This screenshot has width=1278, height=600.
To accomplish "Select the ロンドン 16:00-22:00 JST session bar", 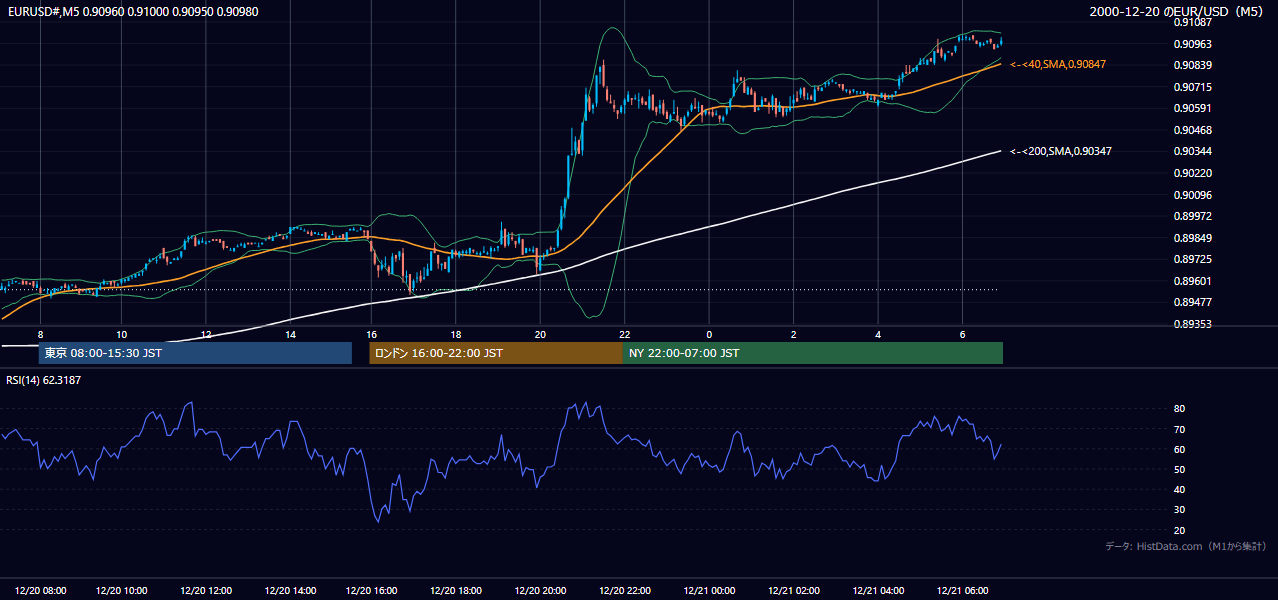I will pyautogui.click(x=496, y=353).
